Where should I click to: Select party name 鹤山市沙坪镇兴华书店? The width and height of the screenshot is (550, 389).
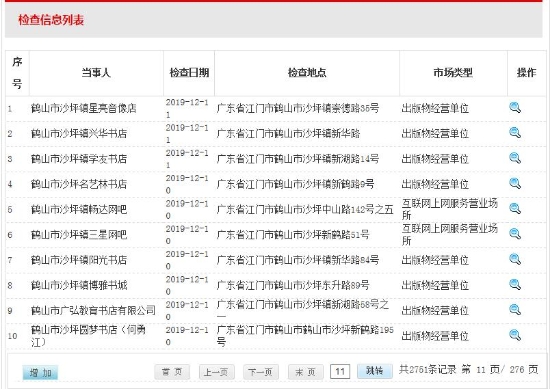[79, 134]
